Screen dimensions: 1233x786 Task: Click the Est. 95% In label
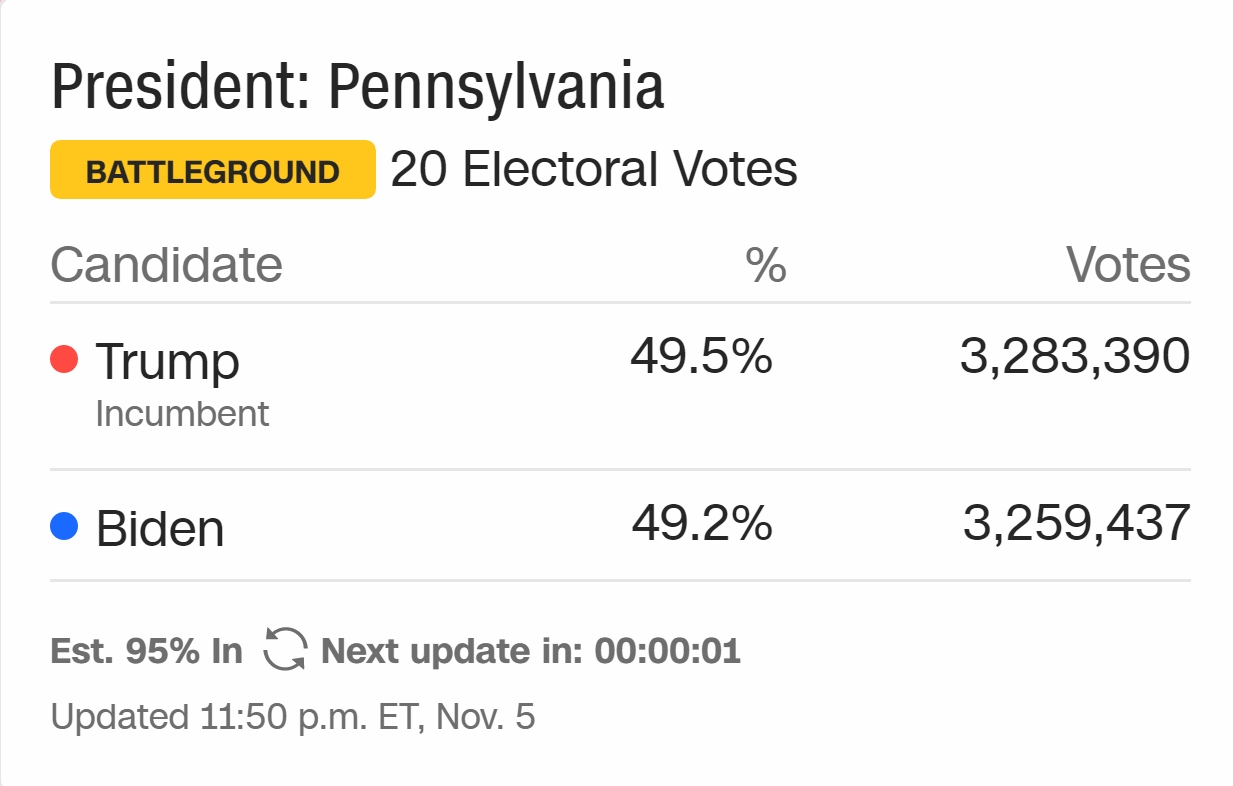pos(146,652)
